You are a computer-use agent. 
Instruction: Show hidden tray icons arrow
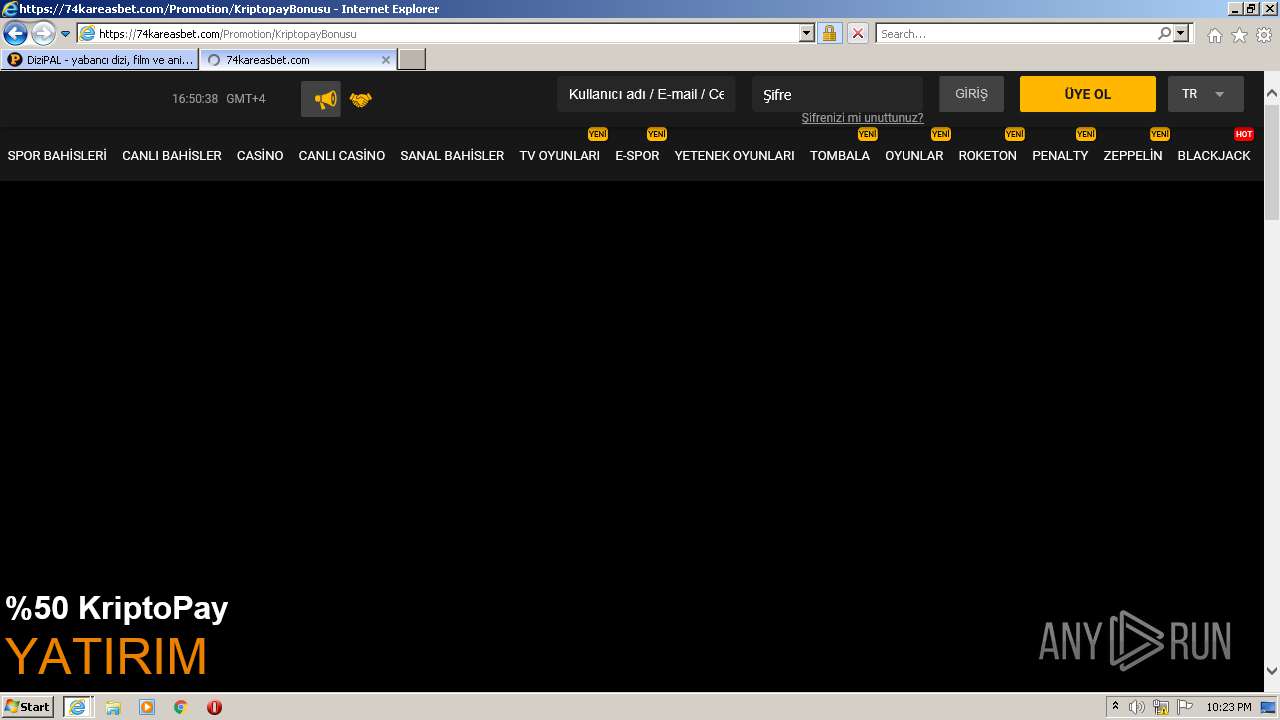click(x=1115, y=707)
